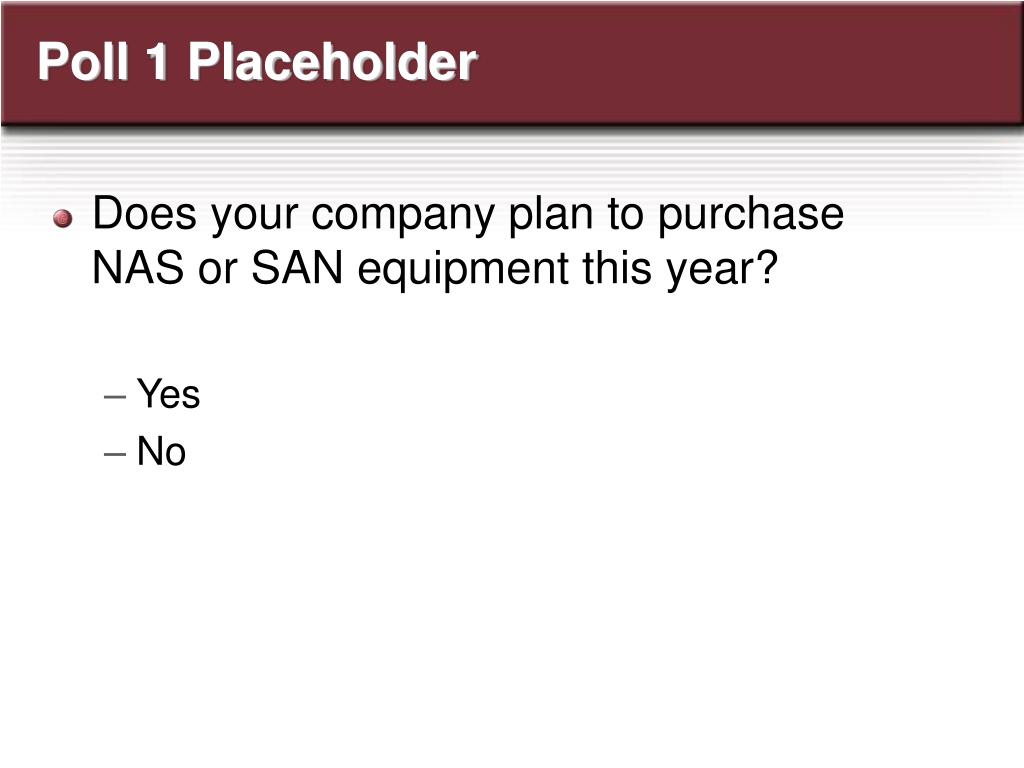The height and width of the screenshot is (768, 1024).
Task: Click the word 'Poll' in the title
Action: point(83,62)
